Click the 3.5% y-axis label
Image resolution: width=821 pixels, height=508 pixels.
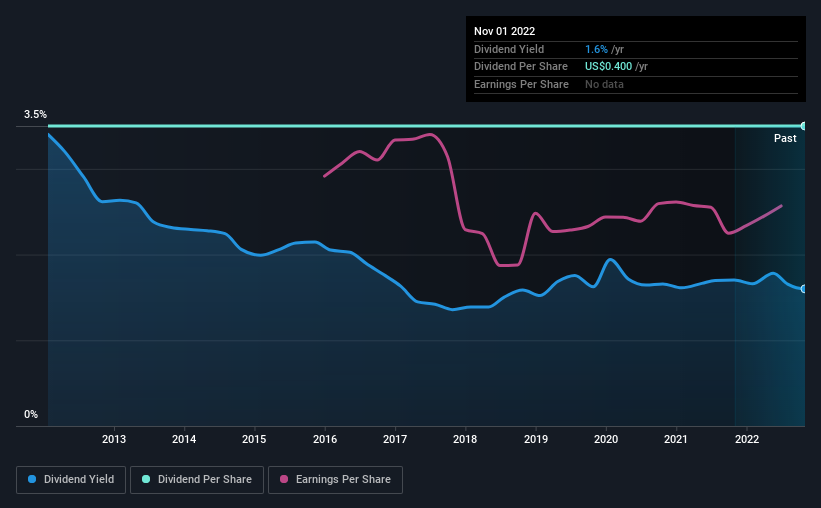35,115
